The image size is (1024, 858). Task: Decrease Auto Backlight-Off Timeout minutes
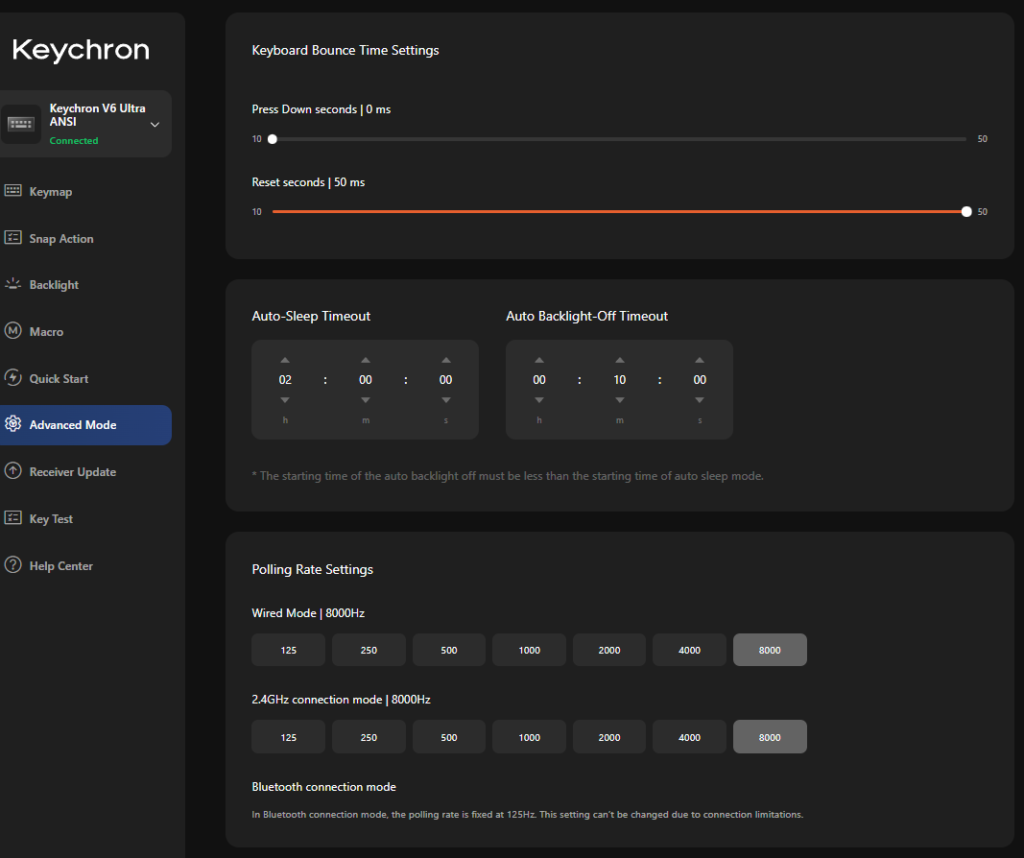coord(620,400)
